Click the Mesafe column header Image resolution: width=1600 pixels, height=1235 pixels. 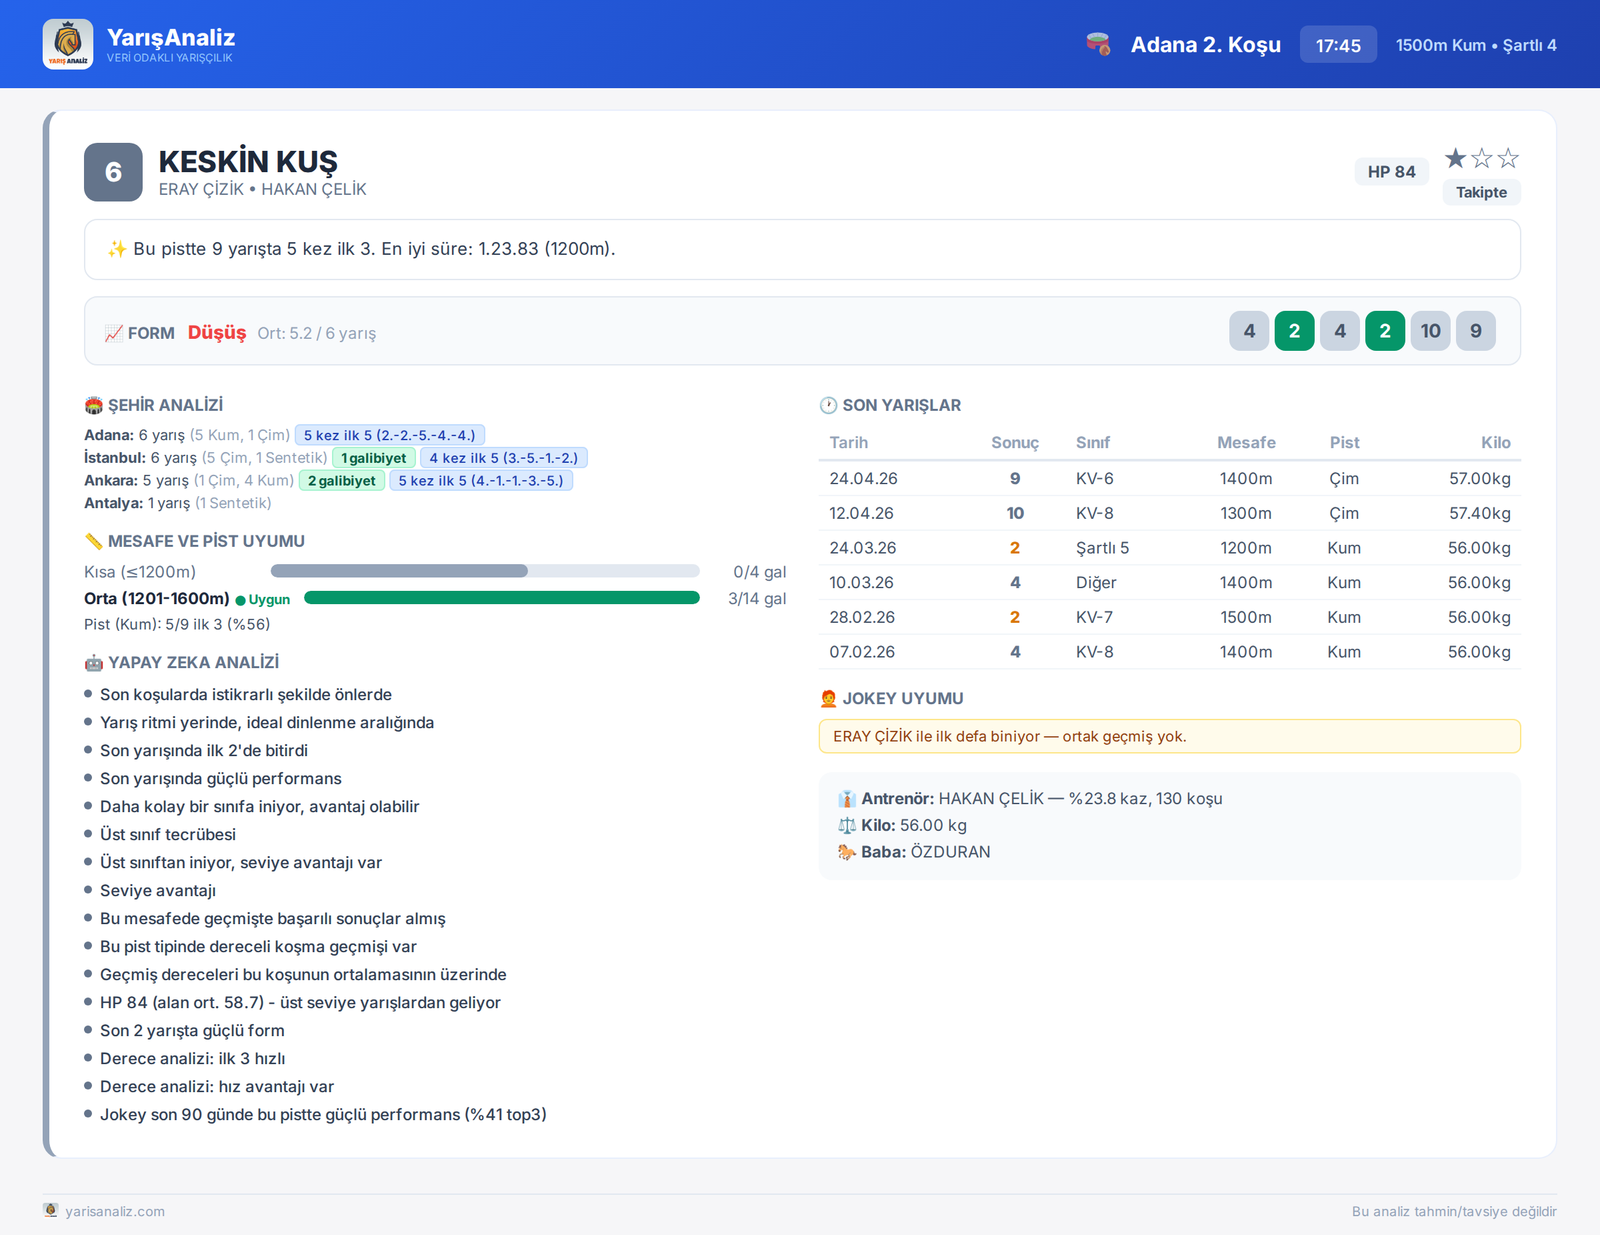click(1246, 442)
